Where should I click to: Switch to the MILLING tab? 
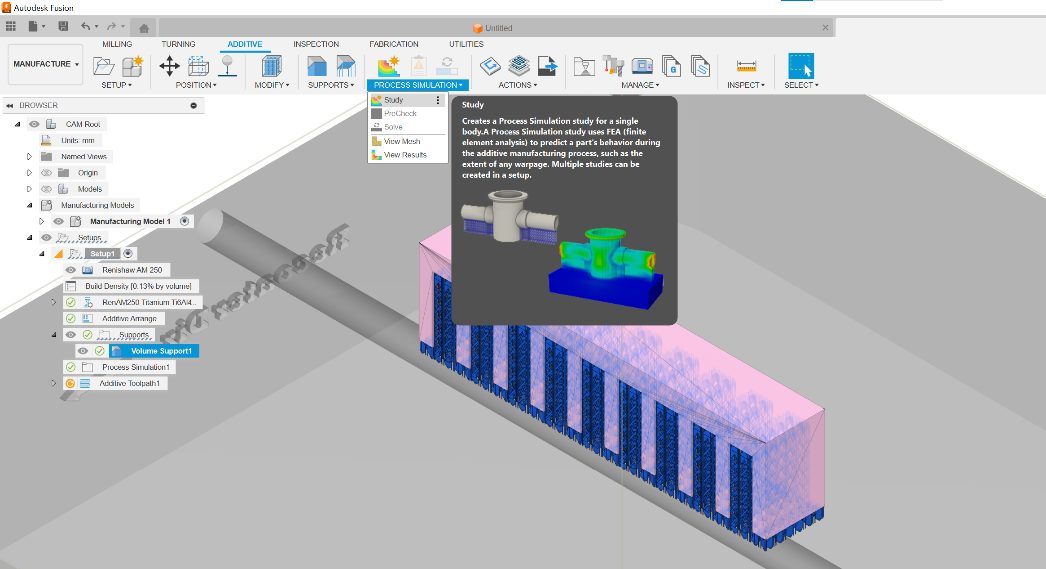point(117,44)
